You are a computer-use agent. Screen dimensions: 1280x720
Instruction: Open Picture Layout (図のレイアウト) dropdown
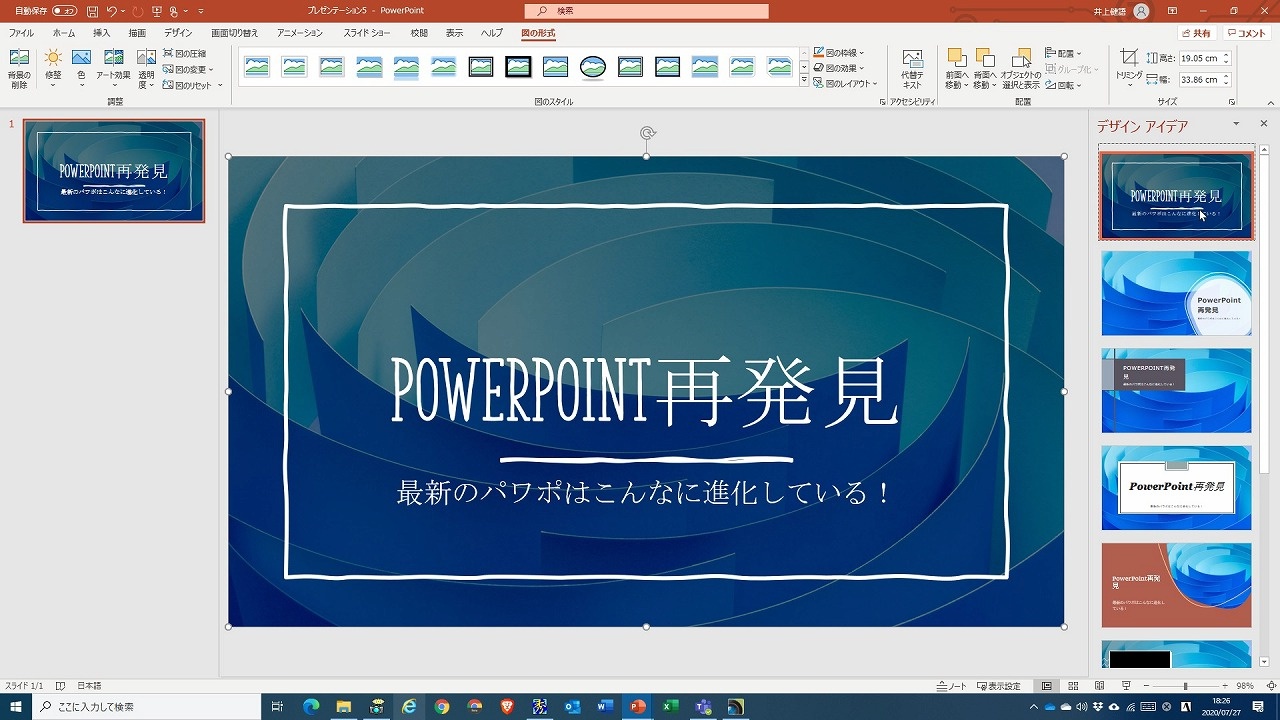845,84
